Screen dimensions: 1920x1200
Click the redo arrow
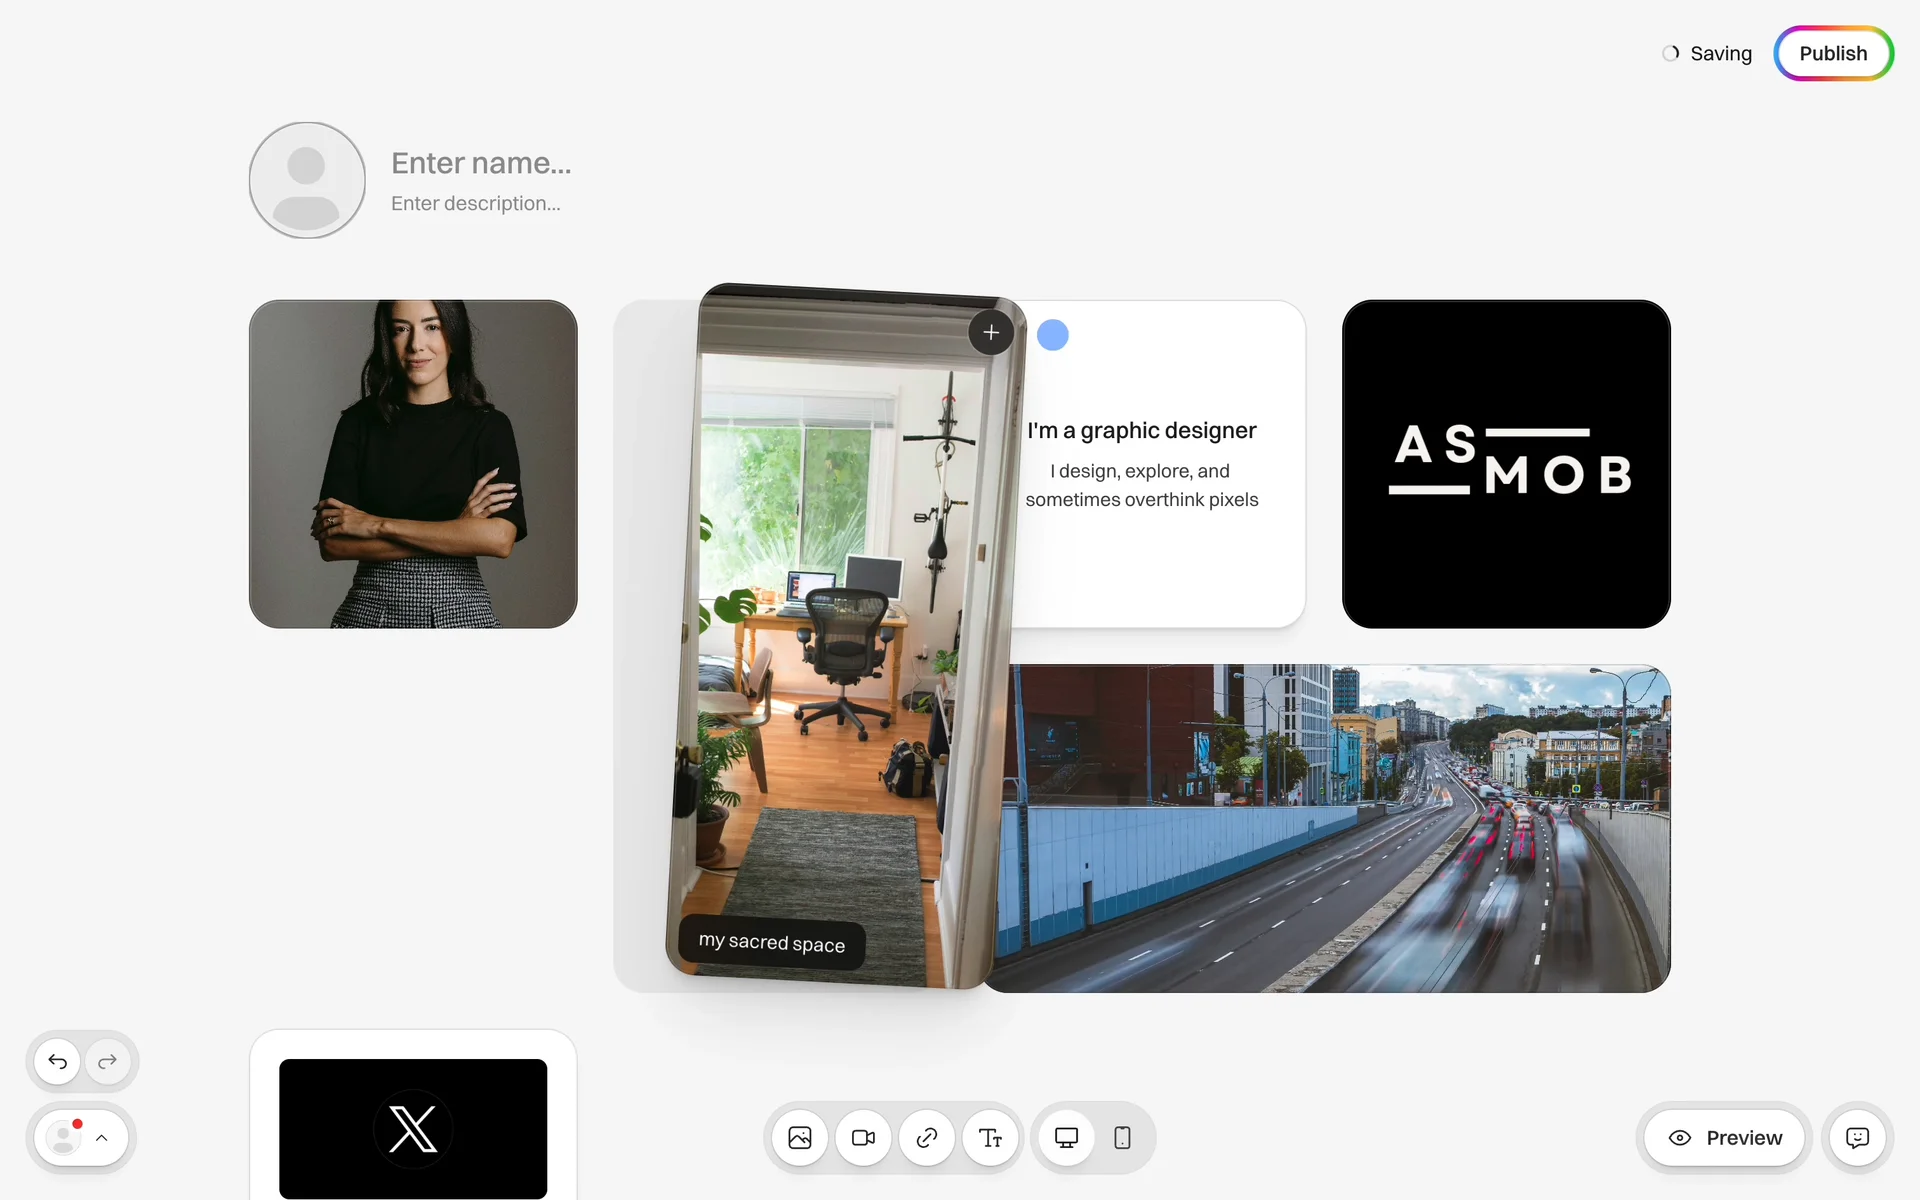(x=108, y=1061)
